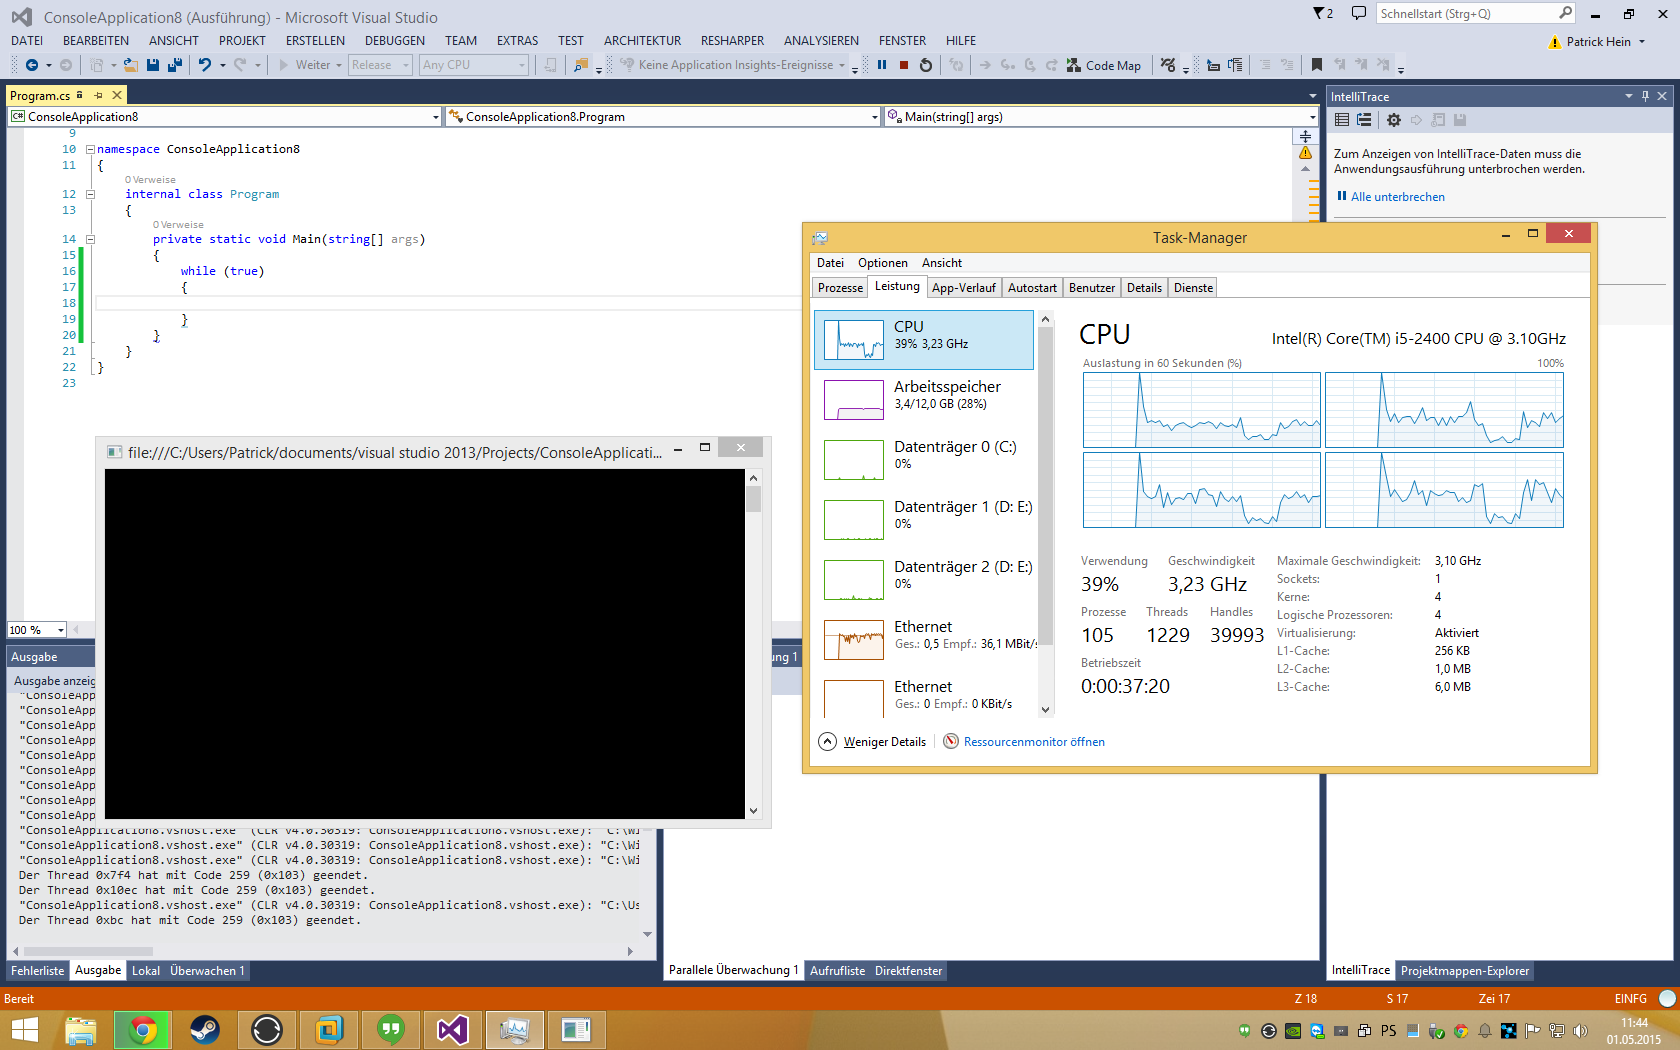This screenshot has width=1680, height=1050.
Task: Open Google Chrome from the taskbar
Action: click(x=143, y=1029)
